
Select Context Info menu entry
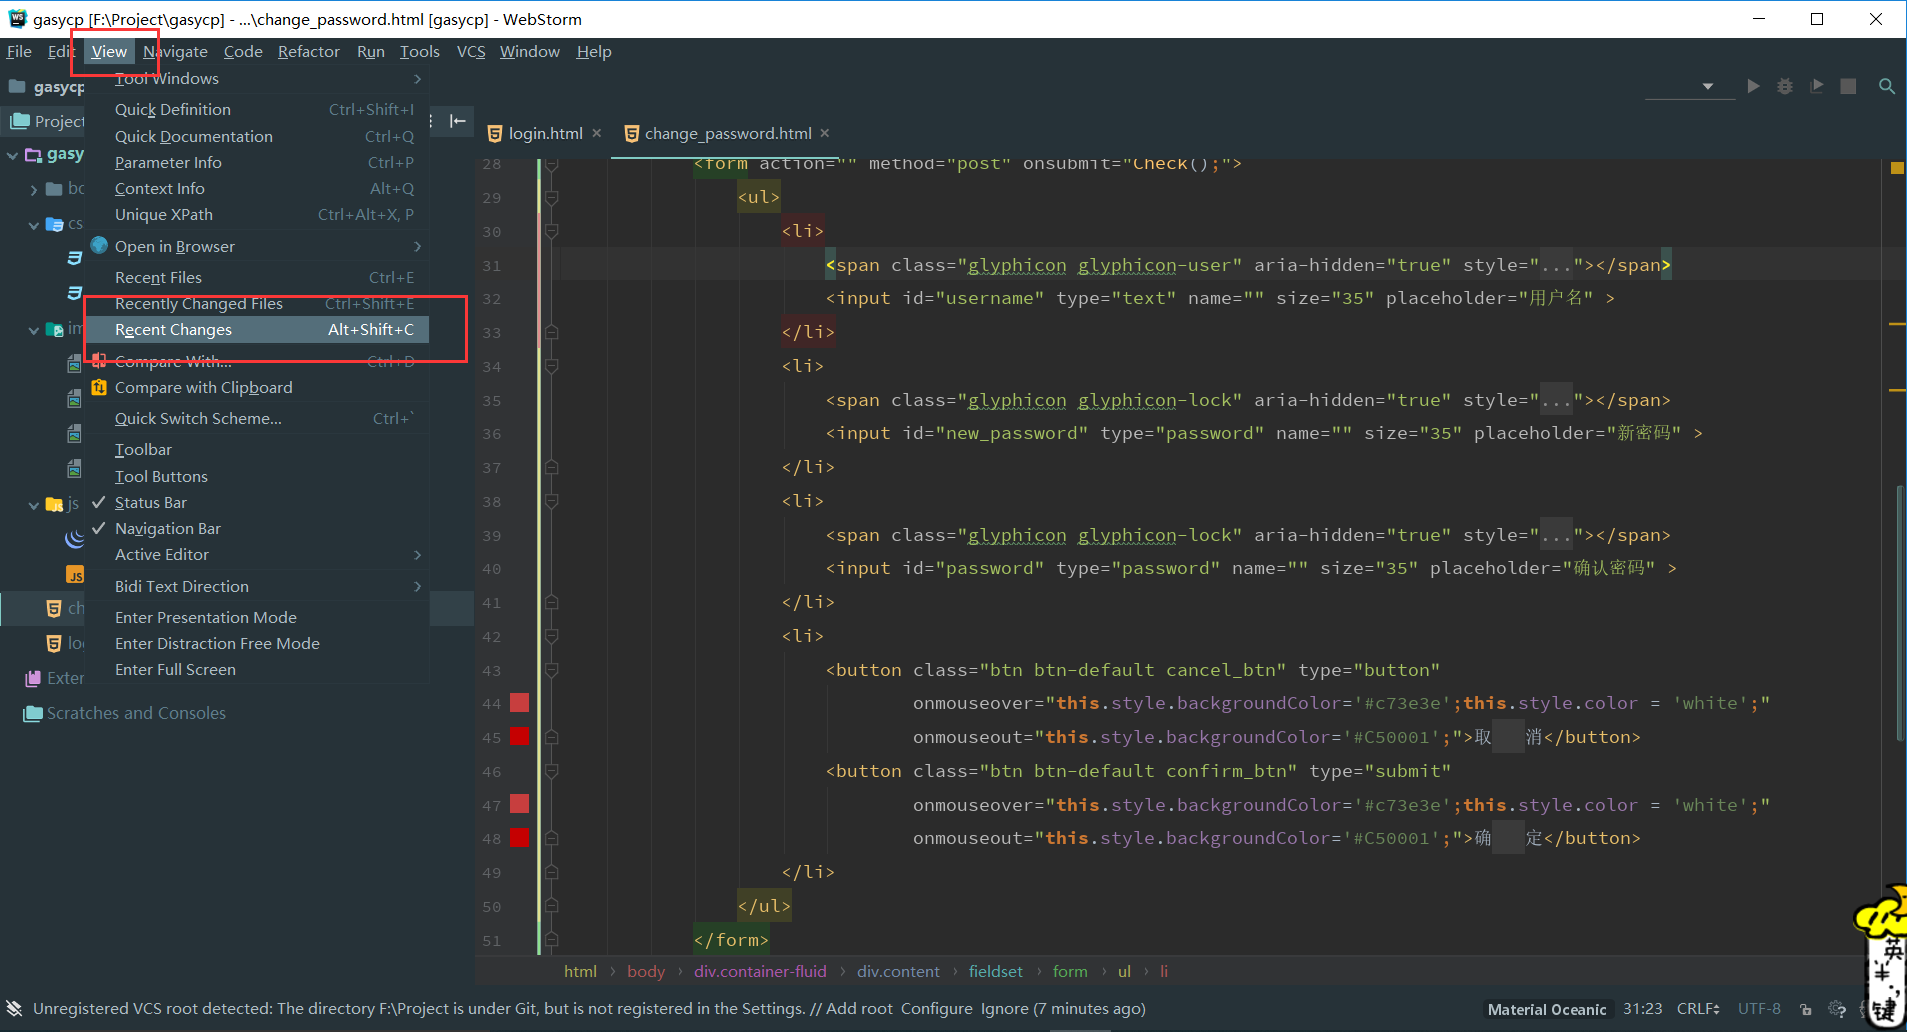click(258, 188)
